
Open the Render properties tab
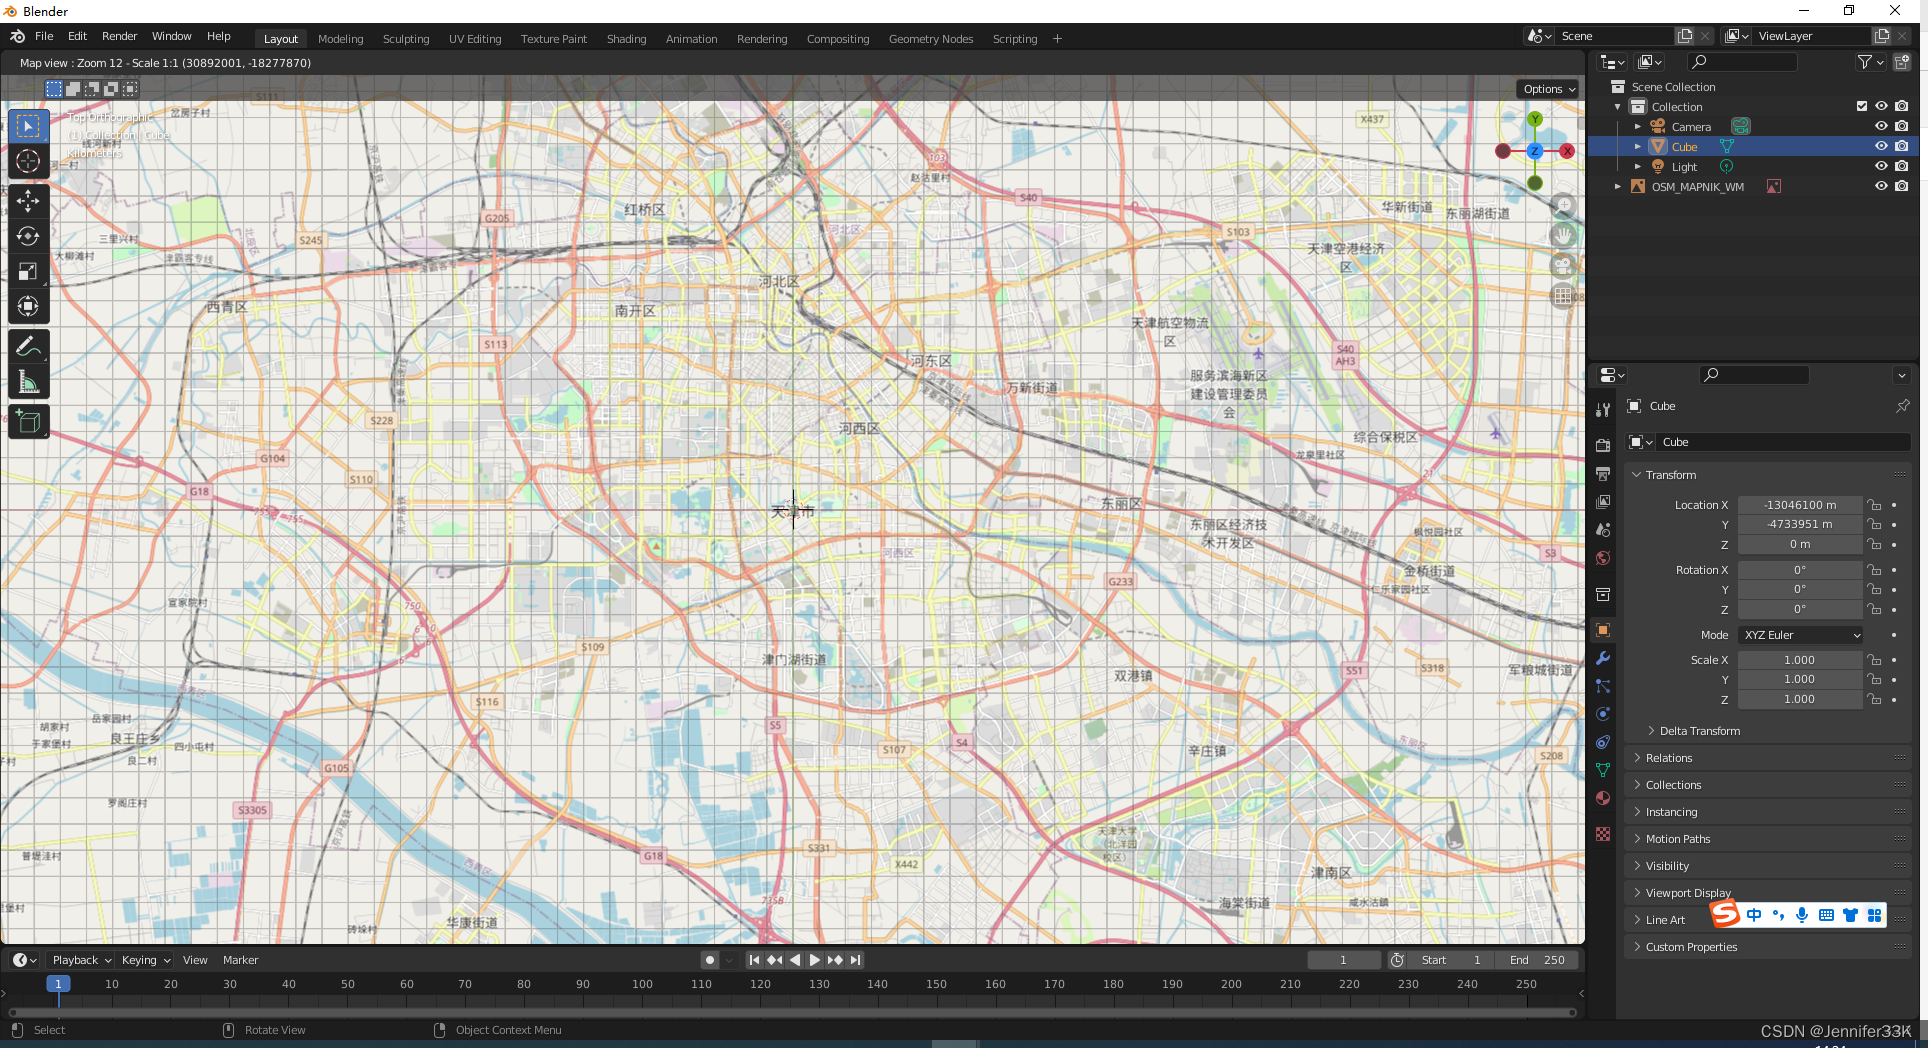1603,446
